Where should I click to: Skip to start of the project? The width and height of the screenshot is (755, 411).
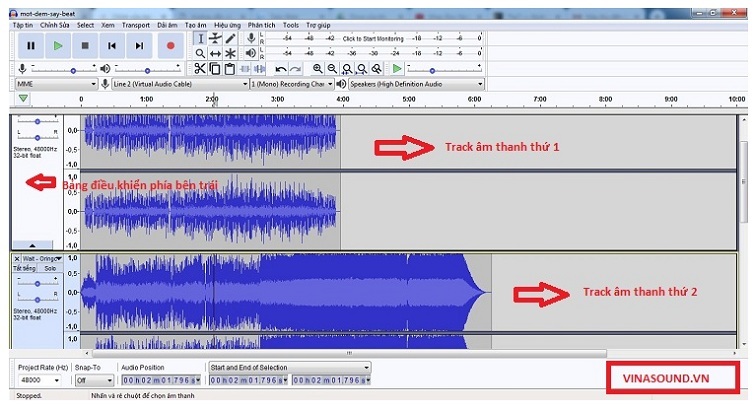(112, 46)
